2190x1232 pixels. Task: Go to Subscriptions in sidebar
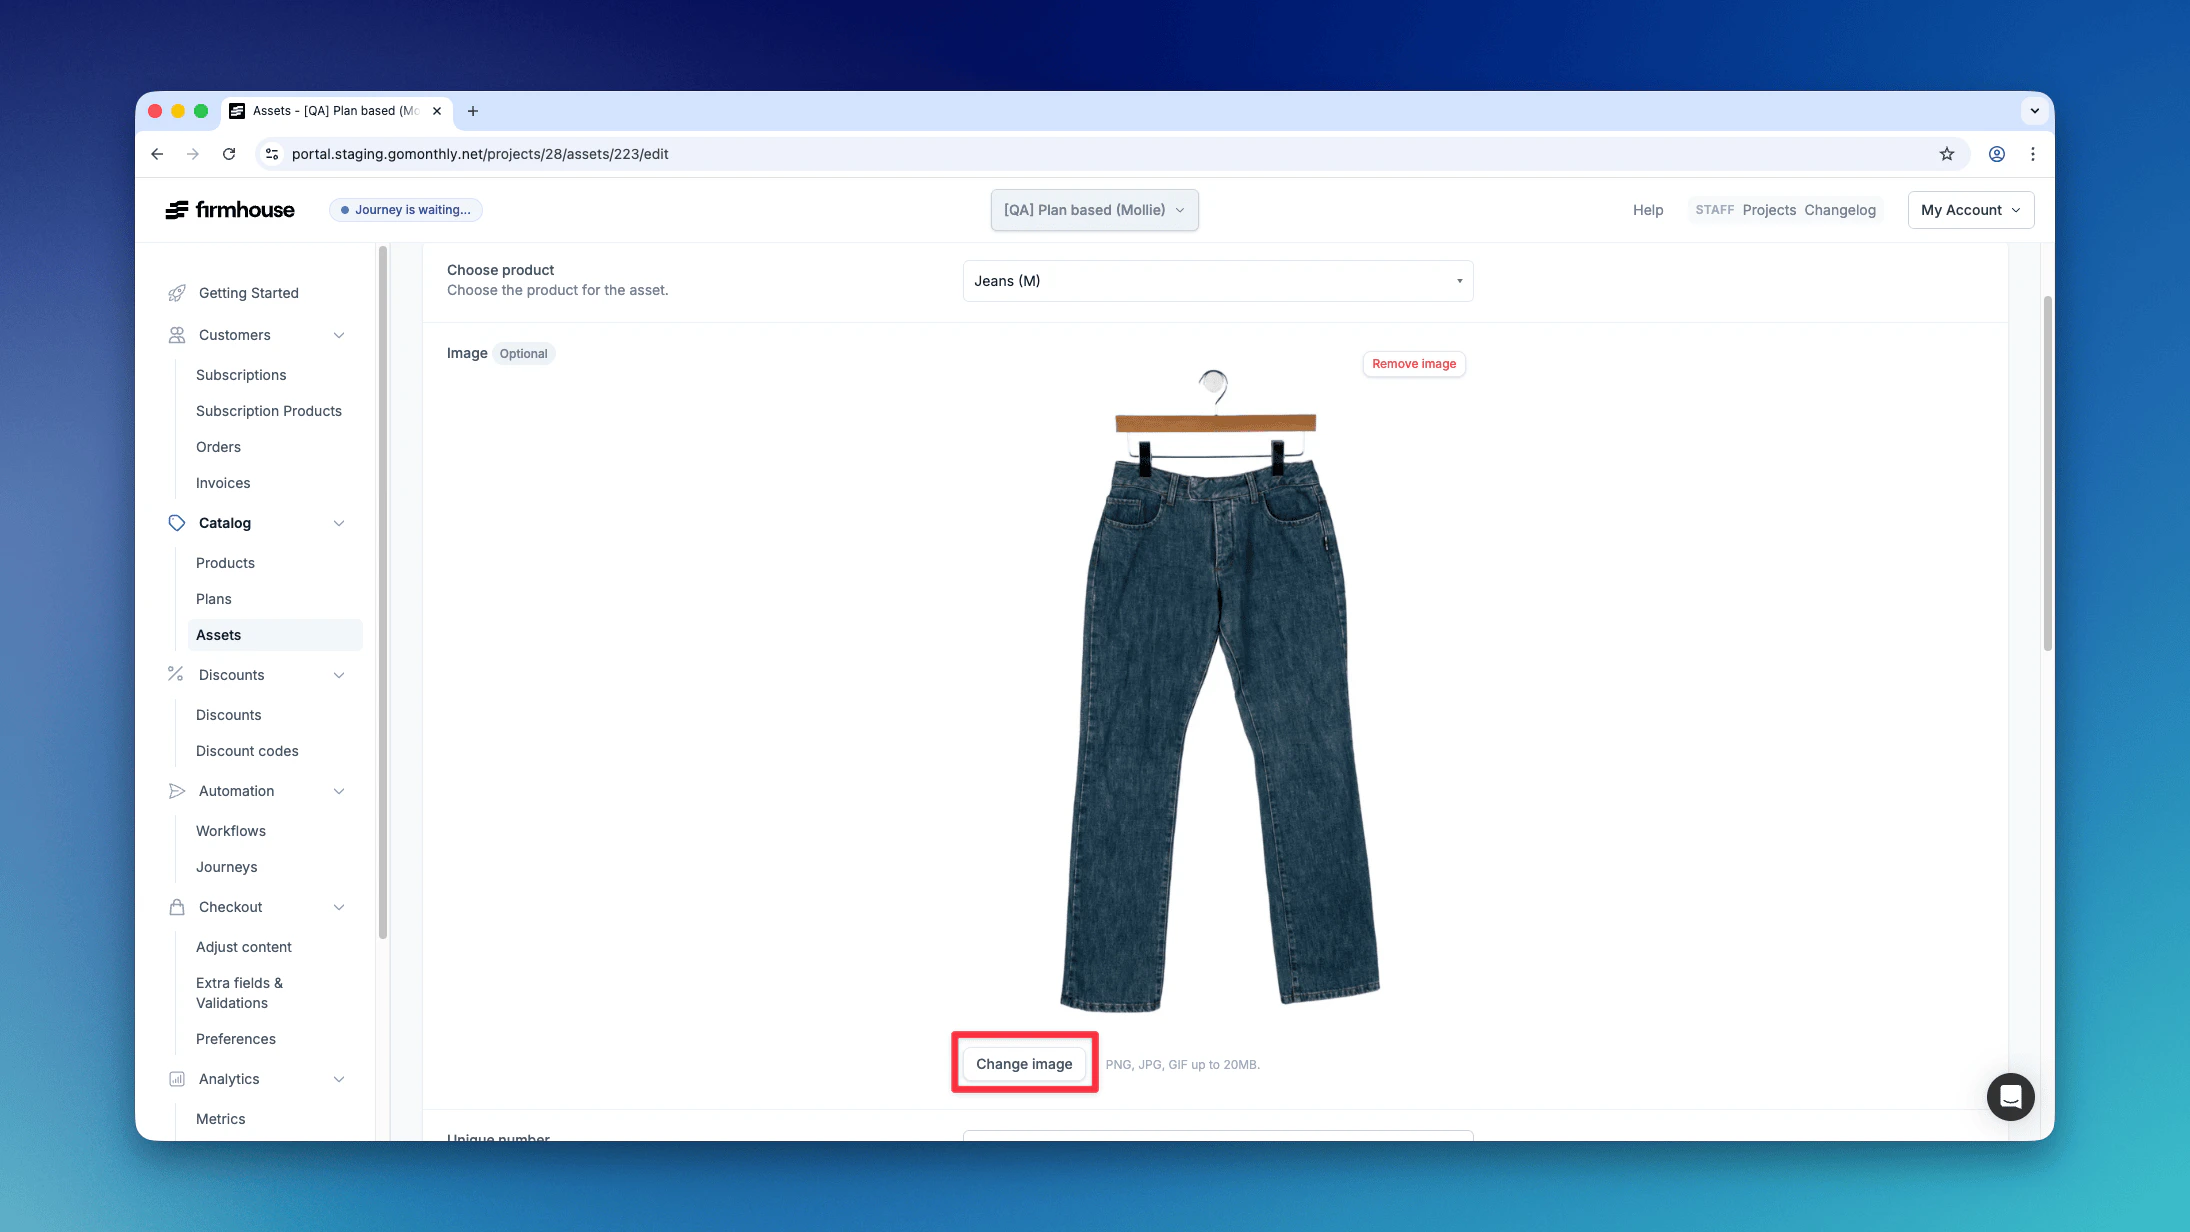point(241,375)
